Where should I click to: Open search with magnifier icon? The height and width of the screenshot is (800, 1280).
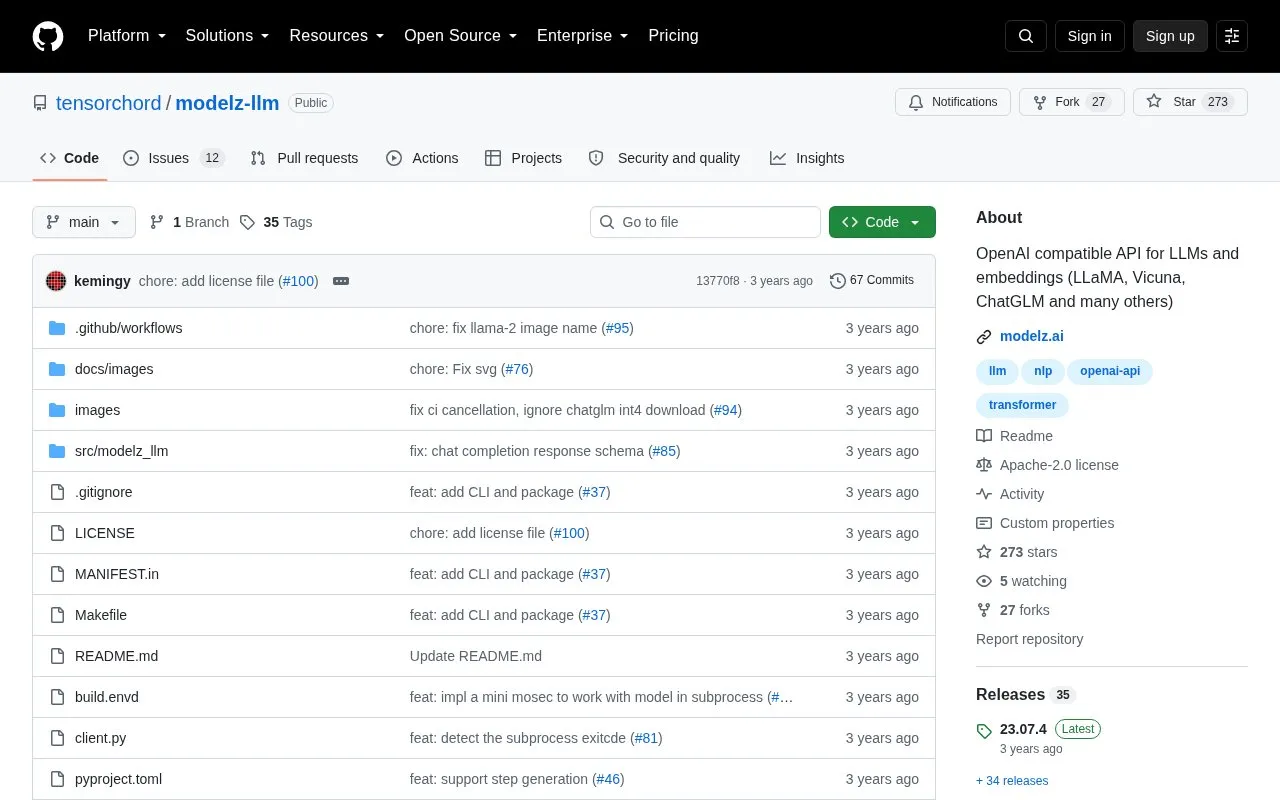point(1026,36)
